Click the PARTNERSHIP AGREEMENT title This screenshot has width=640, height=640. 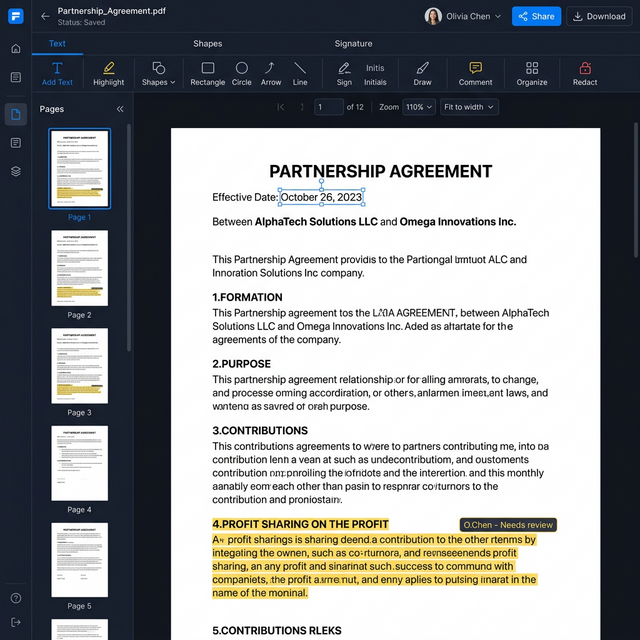[x=380, y=171]
